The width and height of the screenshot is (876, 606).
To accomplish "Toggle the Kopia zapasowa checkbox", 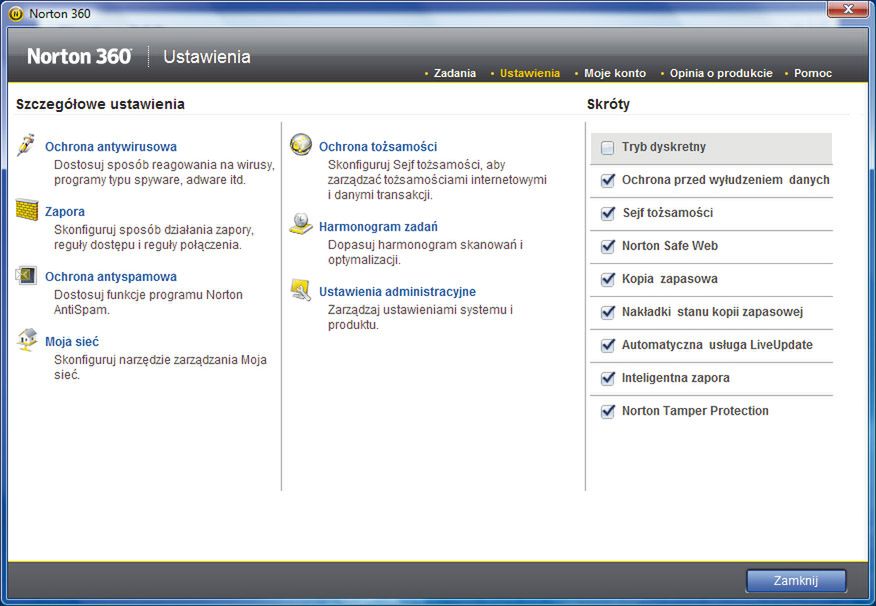I will pyautogui.click(x=608, y=279).
